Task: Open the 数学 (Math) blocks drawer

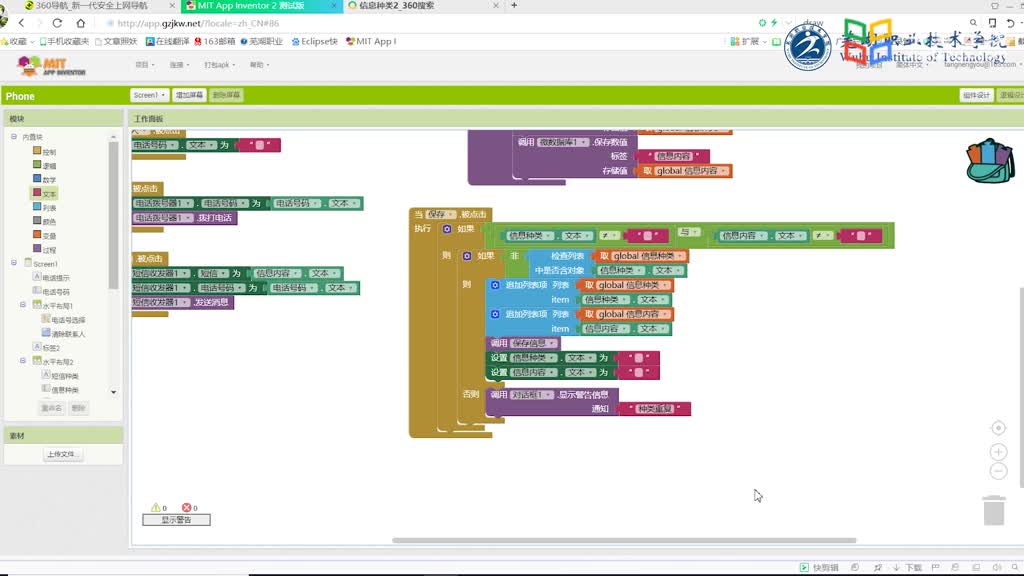Action: 44,179
